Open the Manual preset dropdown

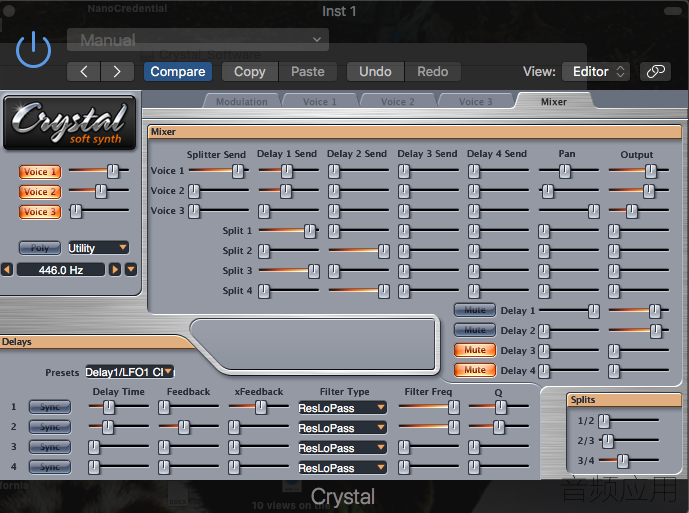(x=198, y=40)
